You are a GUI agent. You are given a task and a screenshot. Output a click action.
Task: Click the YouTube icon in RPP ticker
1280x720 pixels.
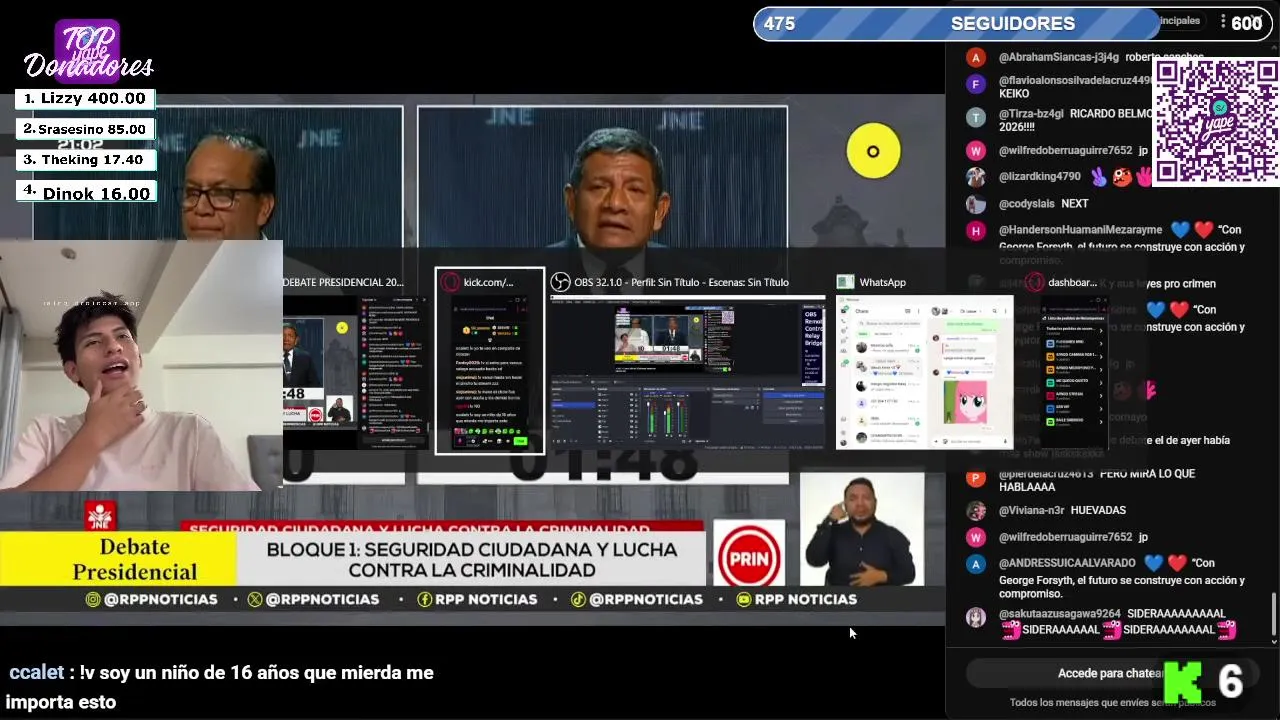tap(743, 599)
